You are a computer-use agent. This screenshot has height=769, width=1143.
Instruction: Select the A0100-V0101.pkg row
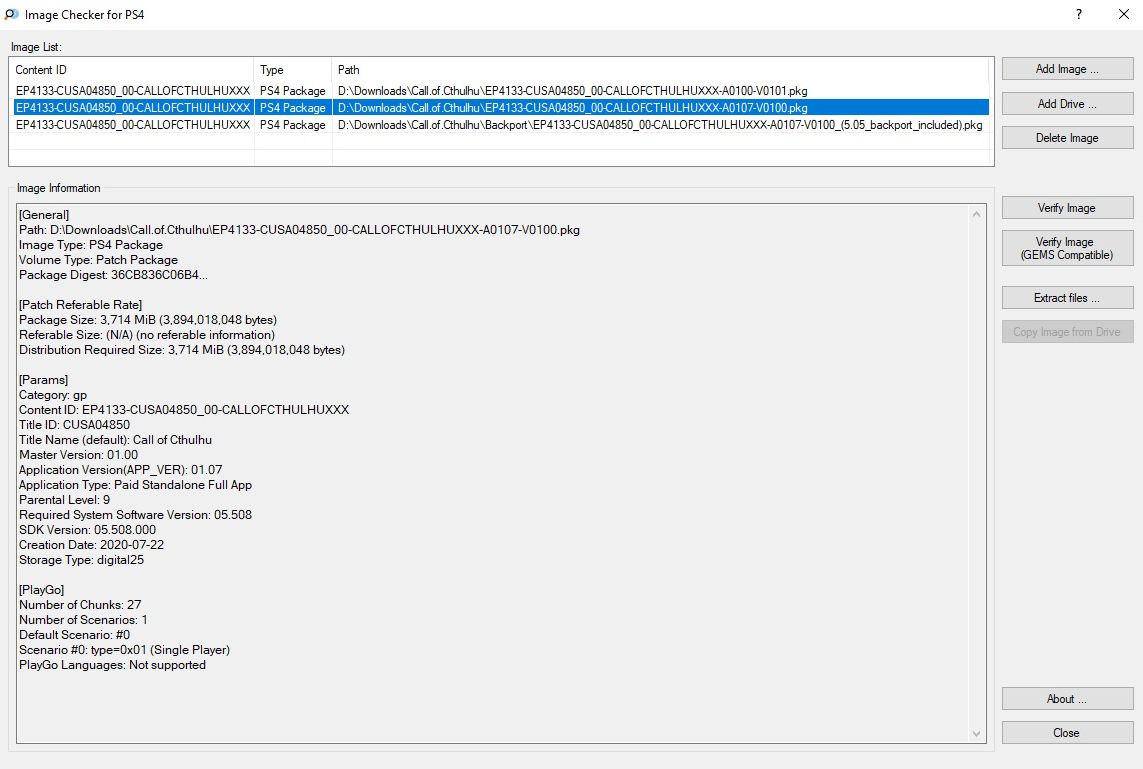[501, 91]
